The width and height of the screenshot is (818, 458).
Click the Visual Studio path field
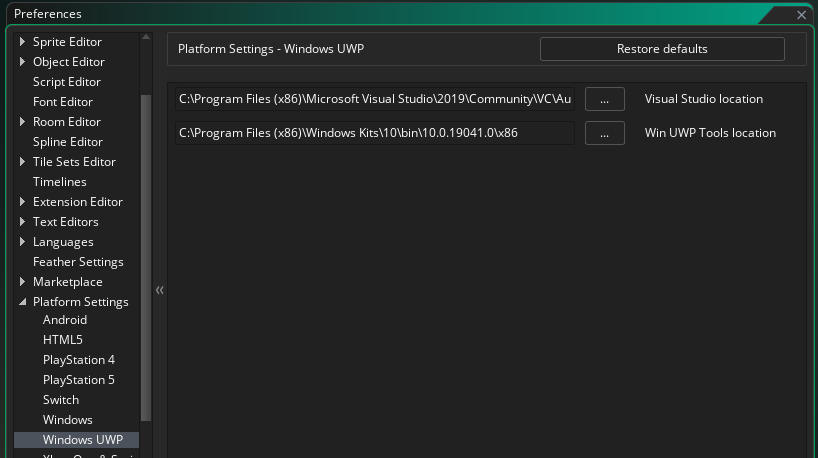click(374, 99)
